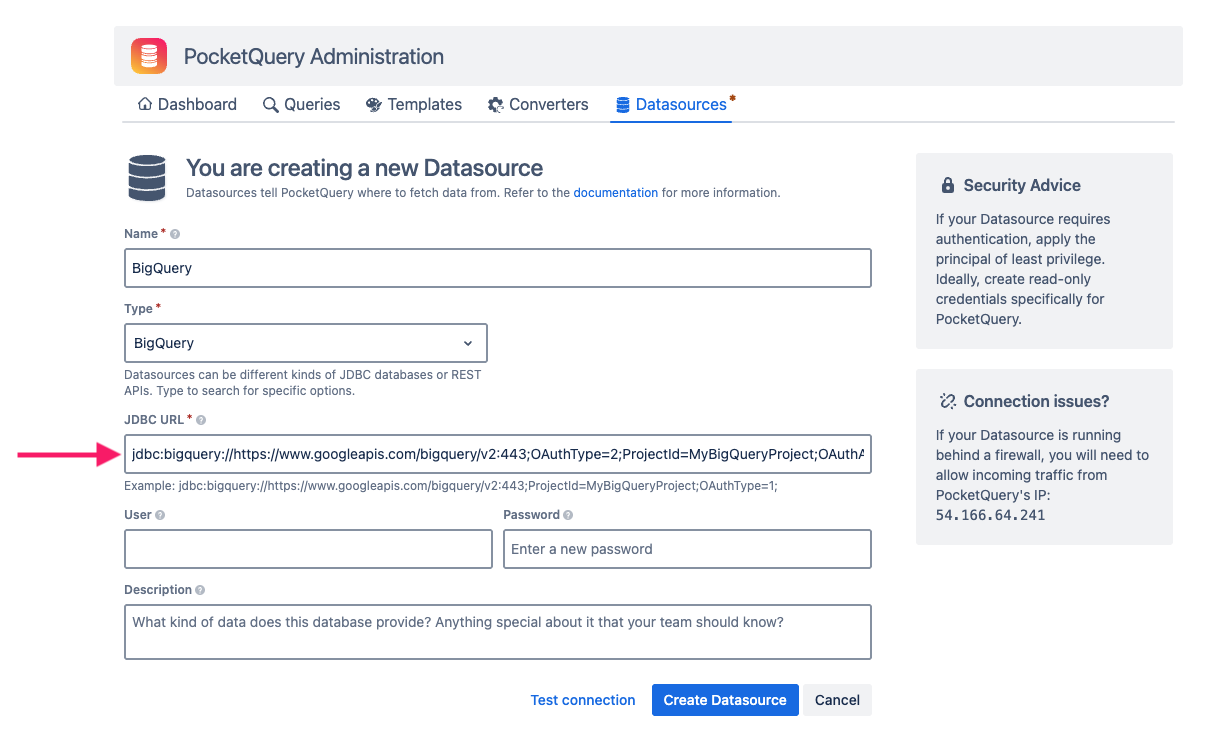The height and width of the screenshot is (744, 1206).
Task: Select the Templates icon in the navigation
Action: pos(372,104)
